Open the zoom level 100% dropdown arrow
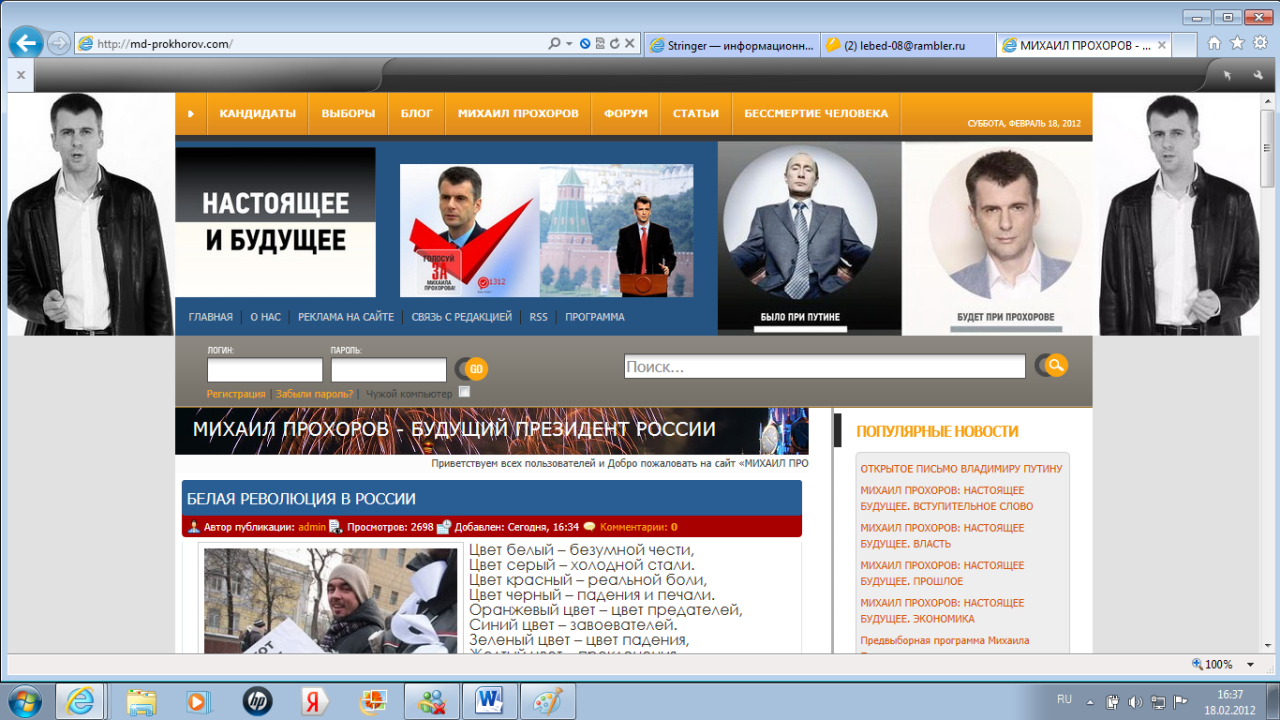The width and height of the screenshot is (1280, 720). (1250, 665)
